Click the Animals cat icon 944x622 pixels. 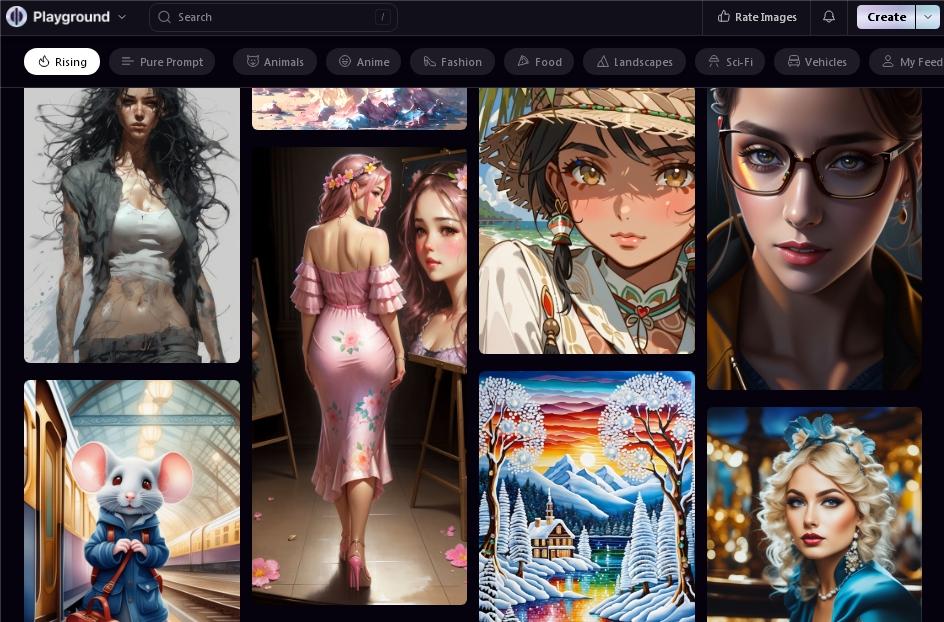point(253,62)
